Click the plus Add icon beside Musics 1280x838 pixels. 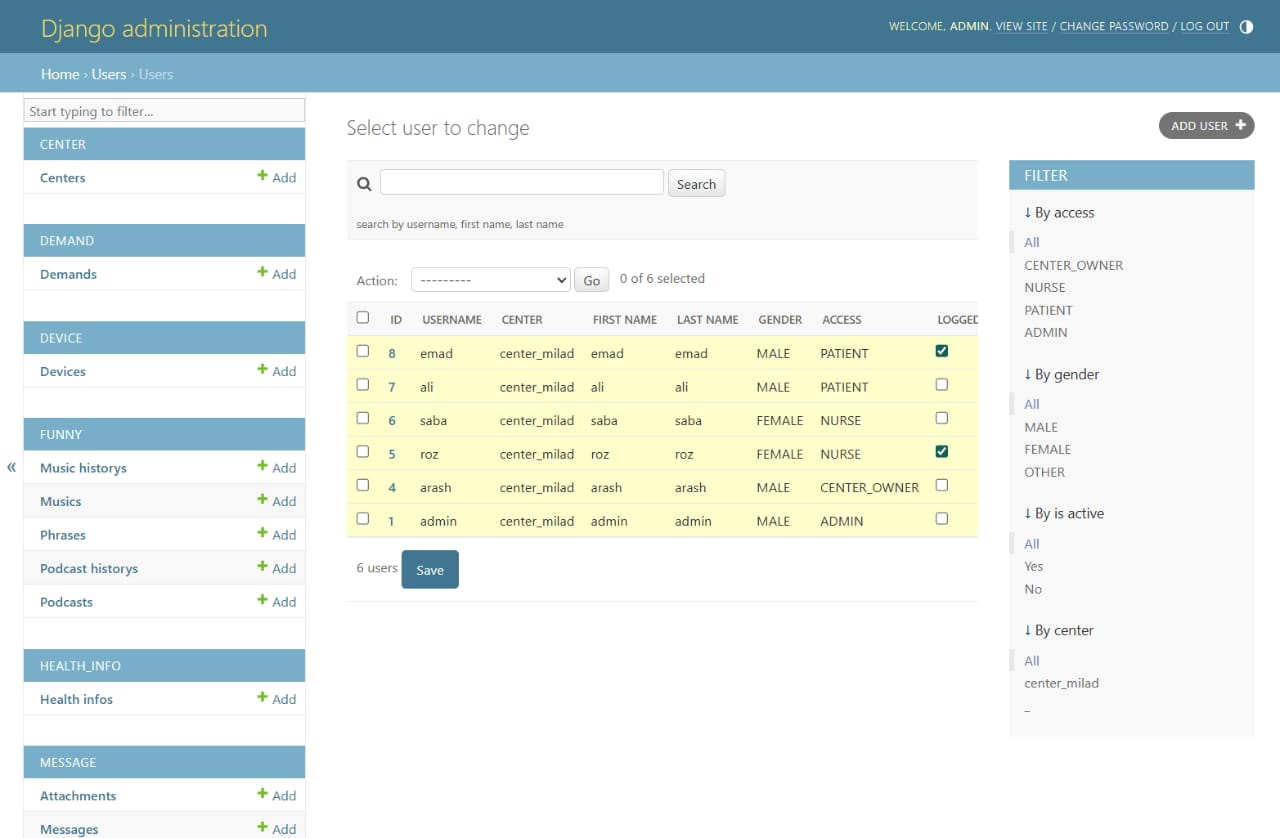point(263,500)
